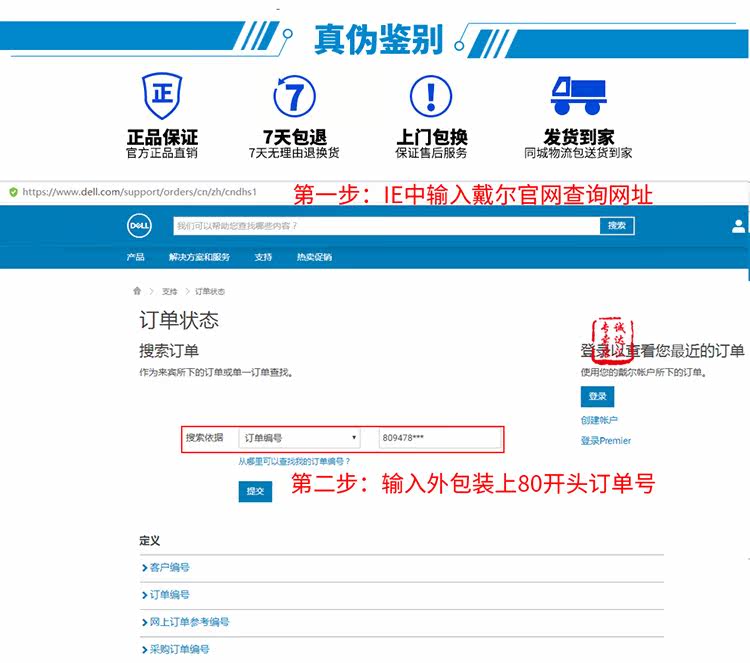The height and width of the screenshot is (663, 750).
Task: Click the 搜索 search button
Action: (x=617, y=226)
